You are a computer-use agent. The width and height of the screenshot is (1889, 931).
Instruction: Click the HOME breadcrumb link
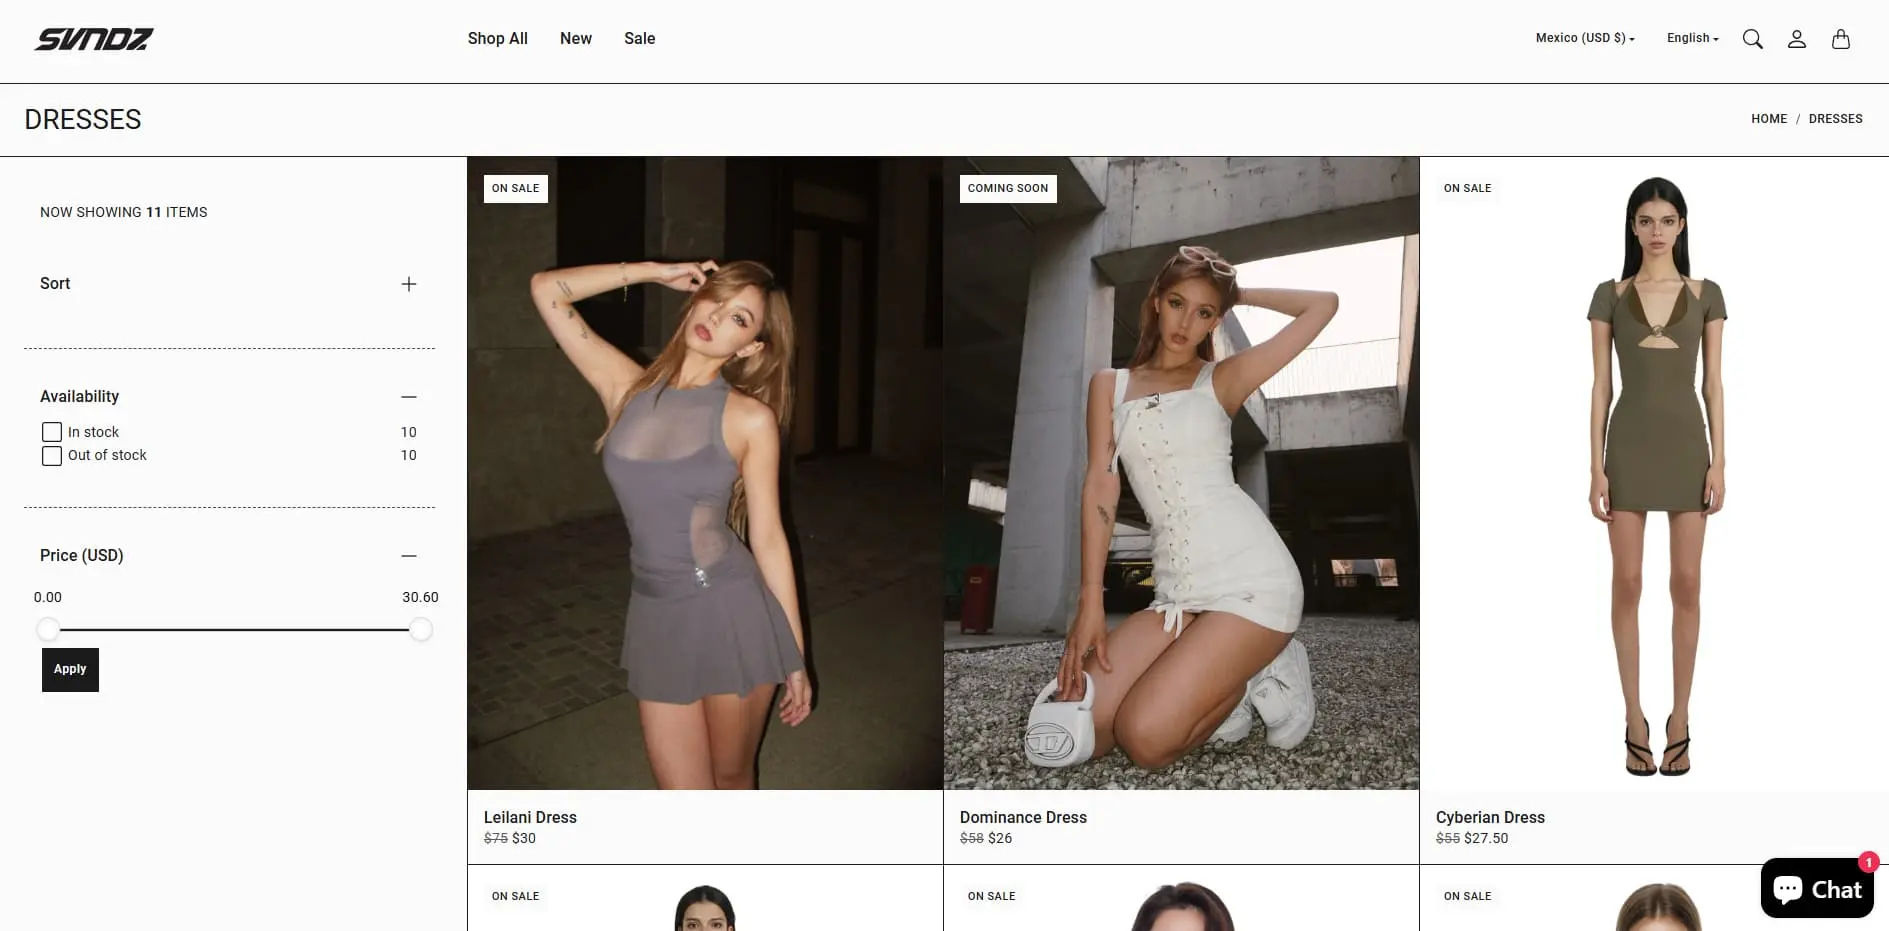coord(1768,119)
